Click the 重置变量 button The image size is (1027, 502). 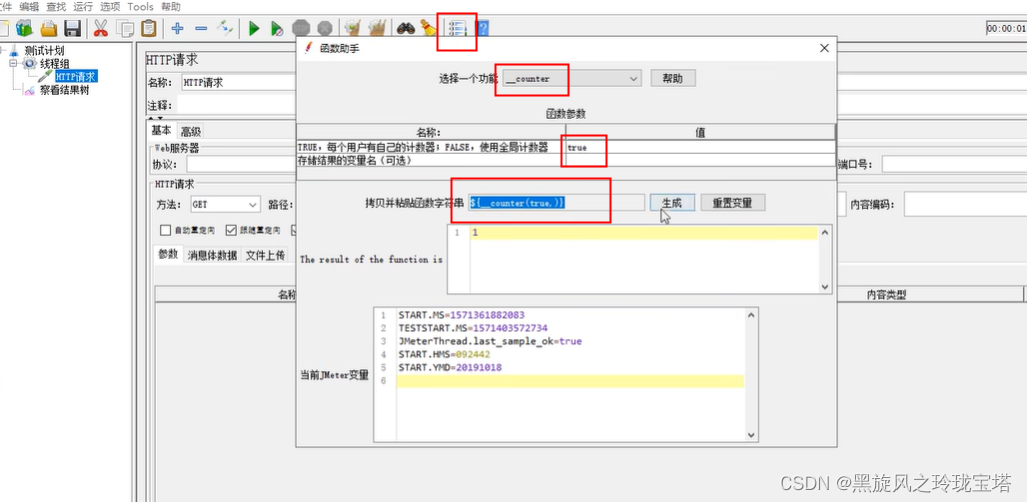pos(732,203)
